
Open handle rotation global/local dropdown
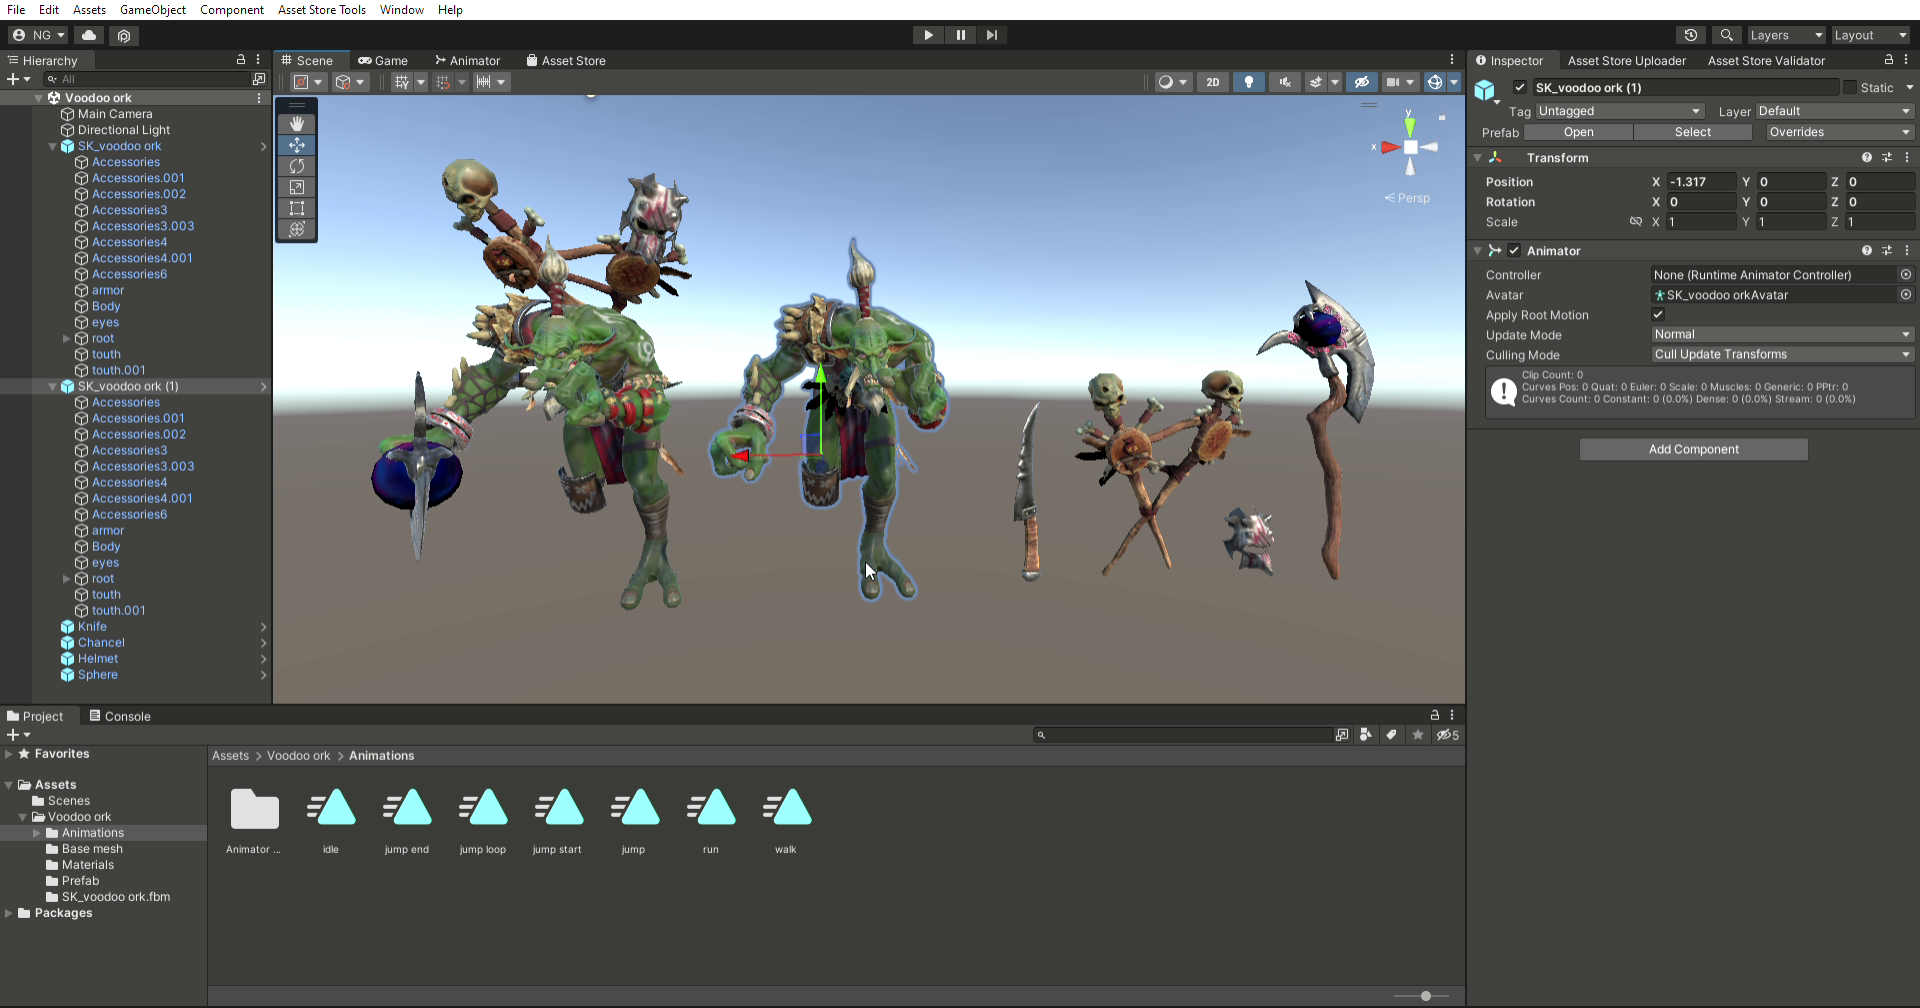pyautogui.click(x=350, y=82)
